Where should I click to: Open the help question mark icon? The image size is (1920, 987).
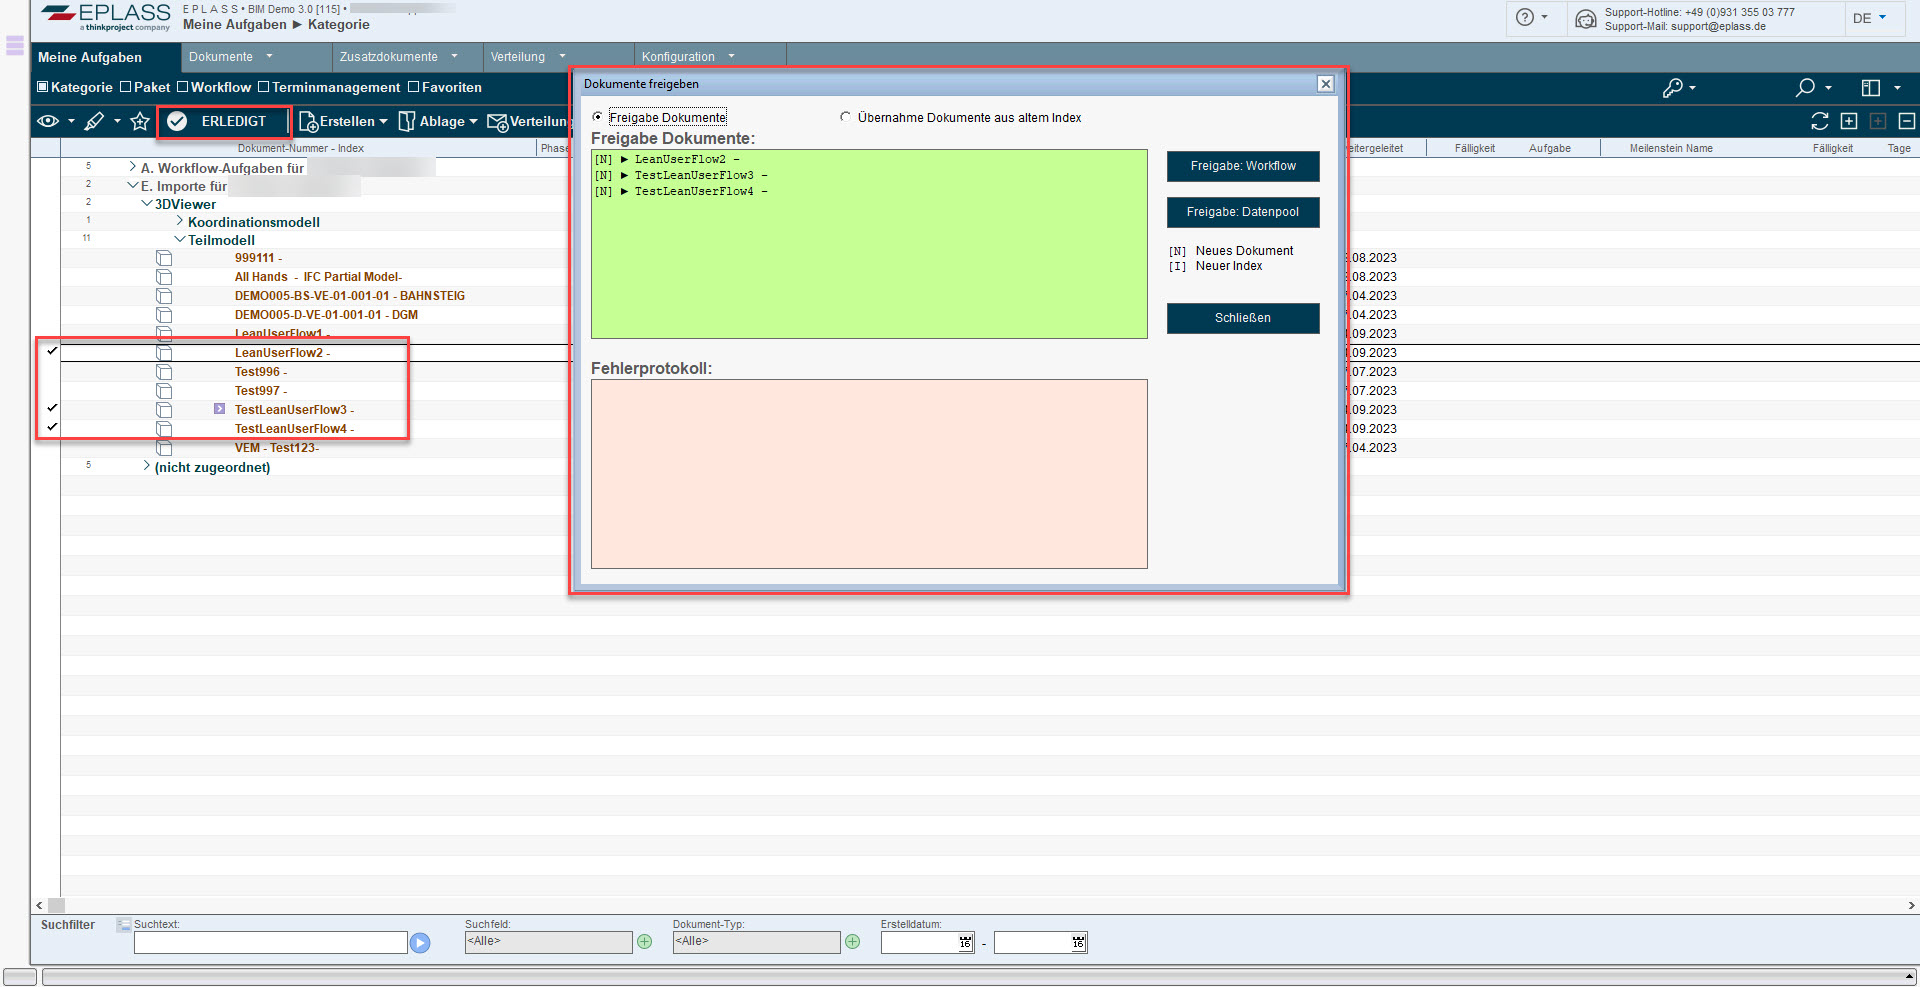pos(1524,17)
